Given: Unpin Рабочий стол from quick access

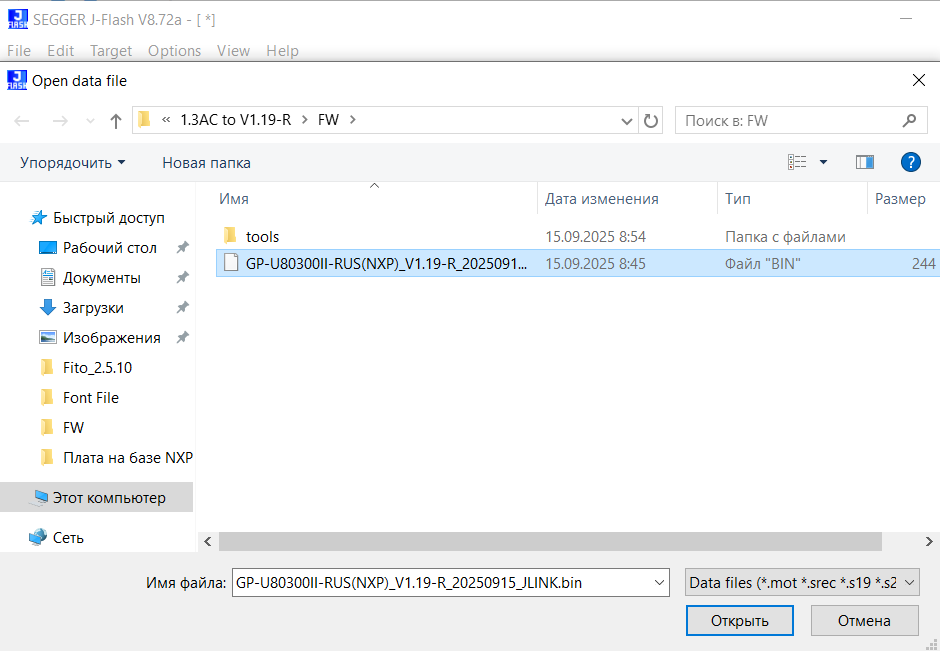Looking at the screenshot, I should tap(183, 247).
